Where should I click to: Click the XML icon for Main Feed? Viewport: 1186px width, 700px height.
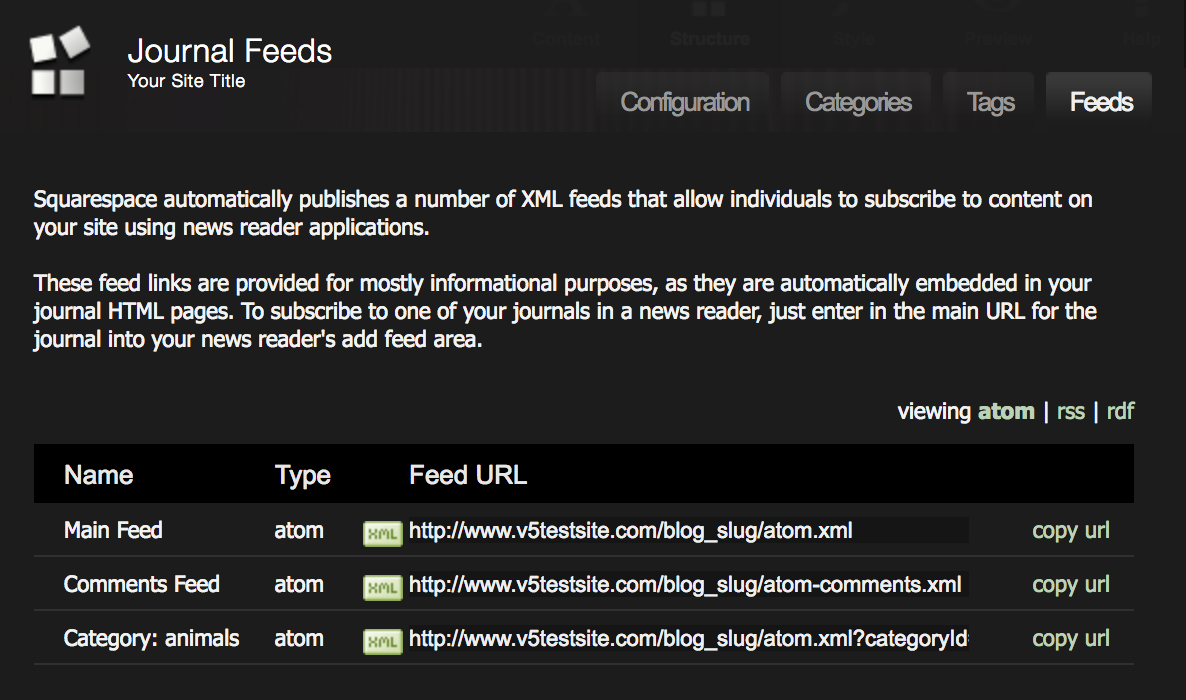click(382, 533)
